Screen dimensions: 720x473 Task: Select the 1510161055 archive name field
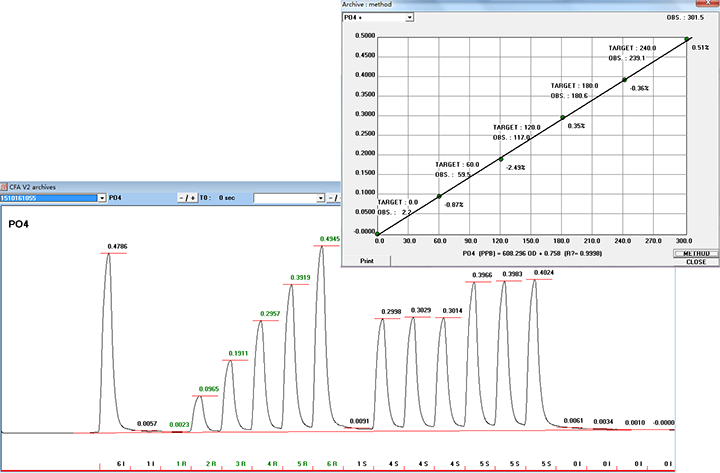[x=52, y=198]
